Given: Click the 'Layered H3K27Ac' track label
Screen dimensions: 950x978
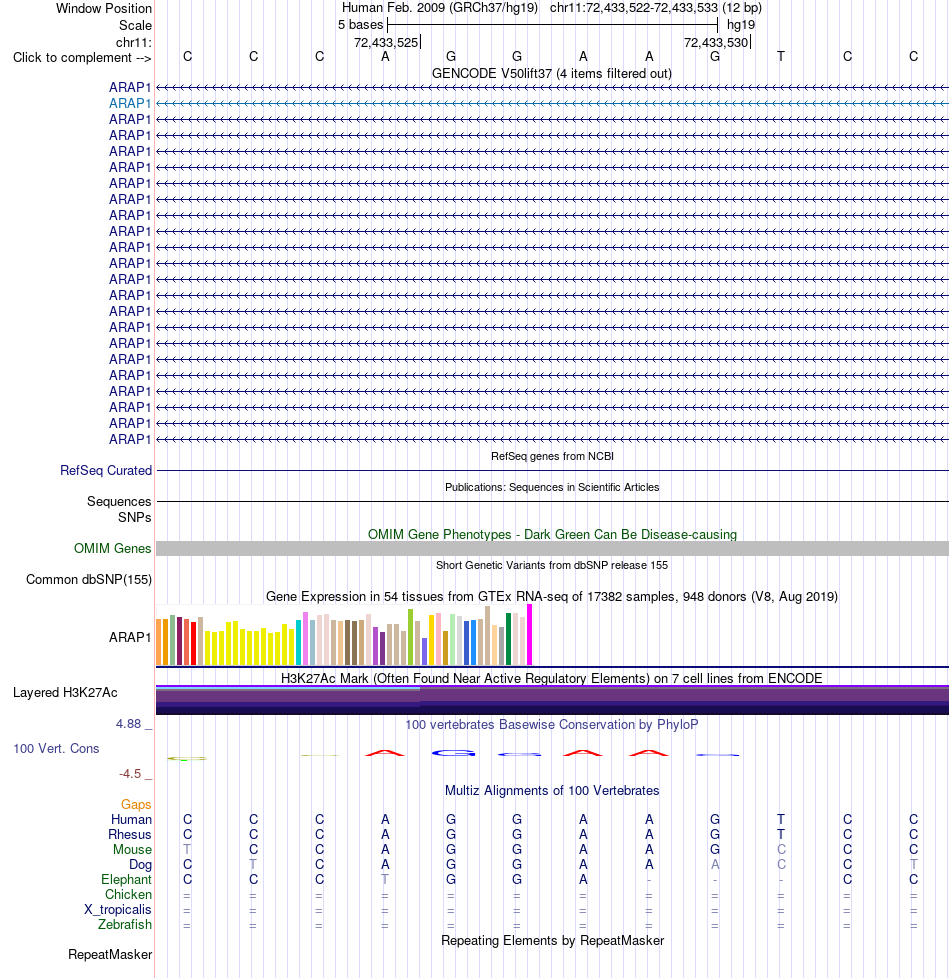Looking at the screenshot, I should (65, 693).
